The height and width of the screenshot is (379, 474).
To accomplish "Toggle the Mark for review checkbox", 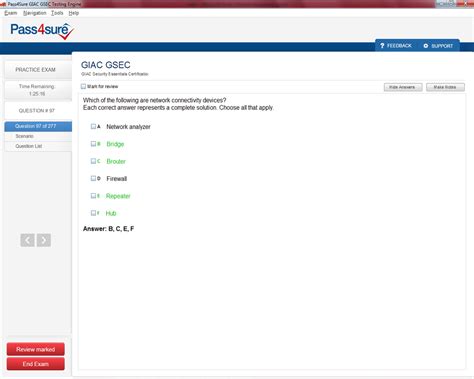I will coord(83,86).
